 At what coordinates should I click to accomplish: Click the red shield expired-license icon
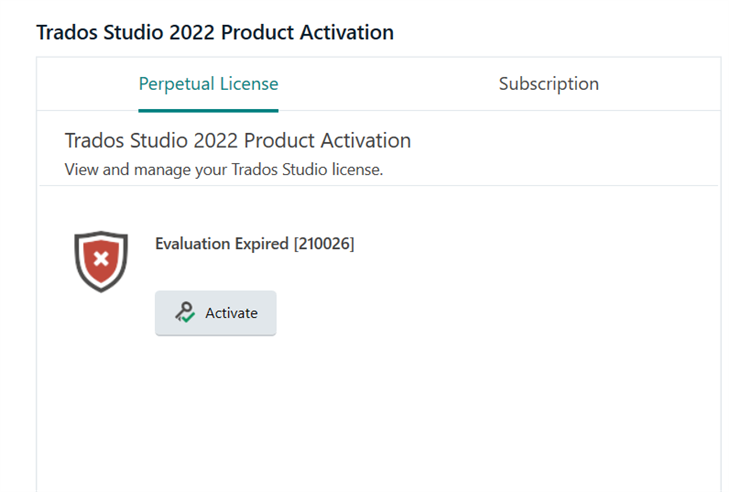point(101,261)
